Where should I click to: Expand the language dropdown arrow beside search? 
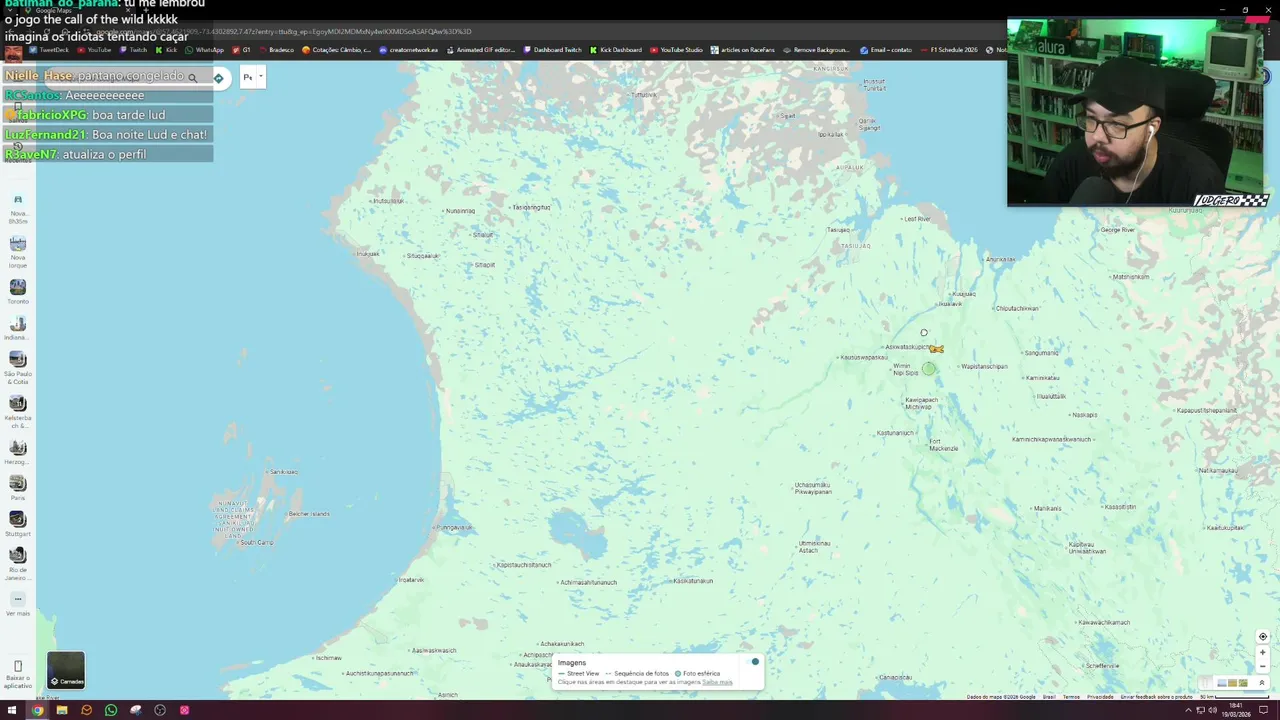[261, 76]
